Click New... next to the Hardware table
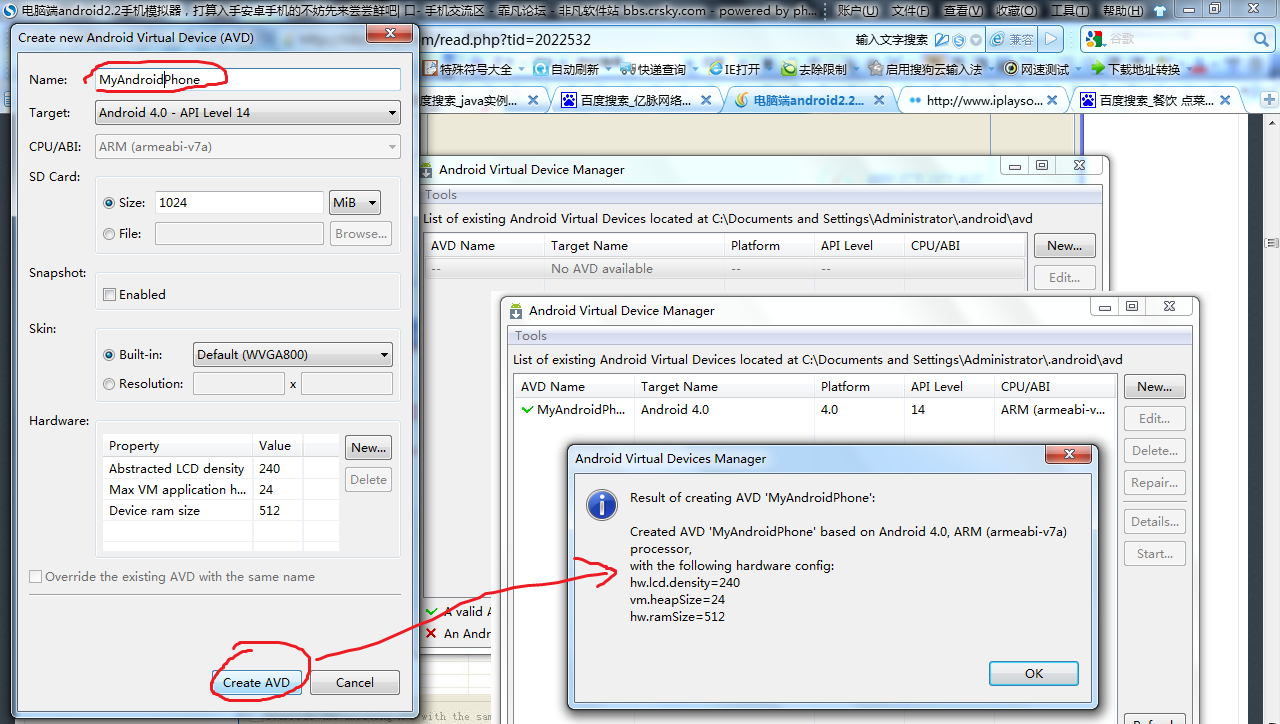This screenshot has width=1280, height=724. pyautogui.click(x=368, y=448)
